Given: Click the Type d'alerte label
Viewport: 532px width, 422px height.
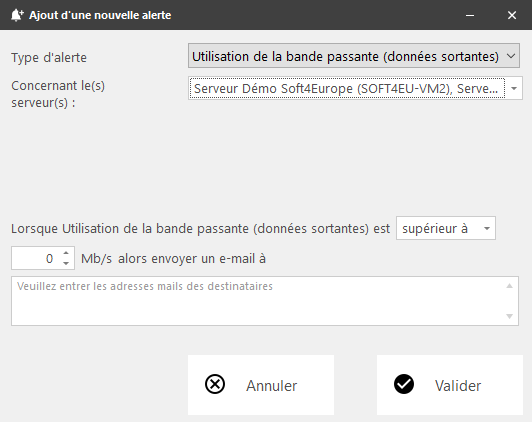Looking at the screenshot, I should point(49,57).
